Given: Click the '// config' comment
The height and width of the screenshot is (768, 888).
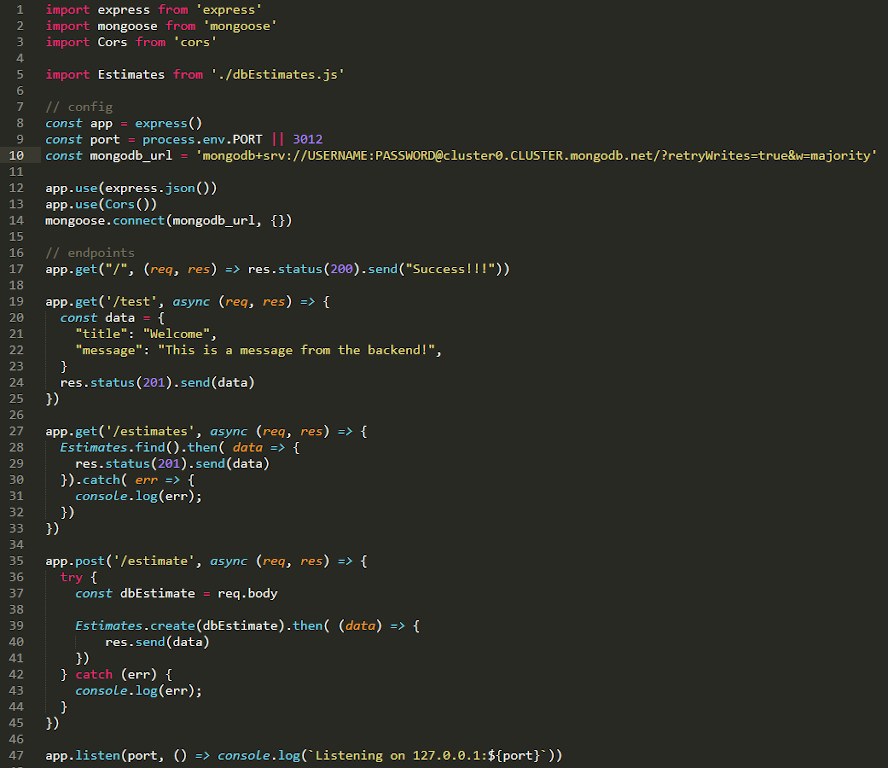Looking at the screenshot, I should tap(79, 107).
